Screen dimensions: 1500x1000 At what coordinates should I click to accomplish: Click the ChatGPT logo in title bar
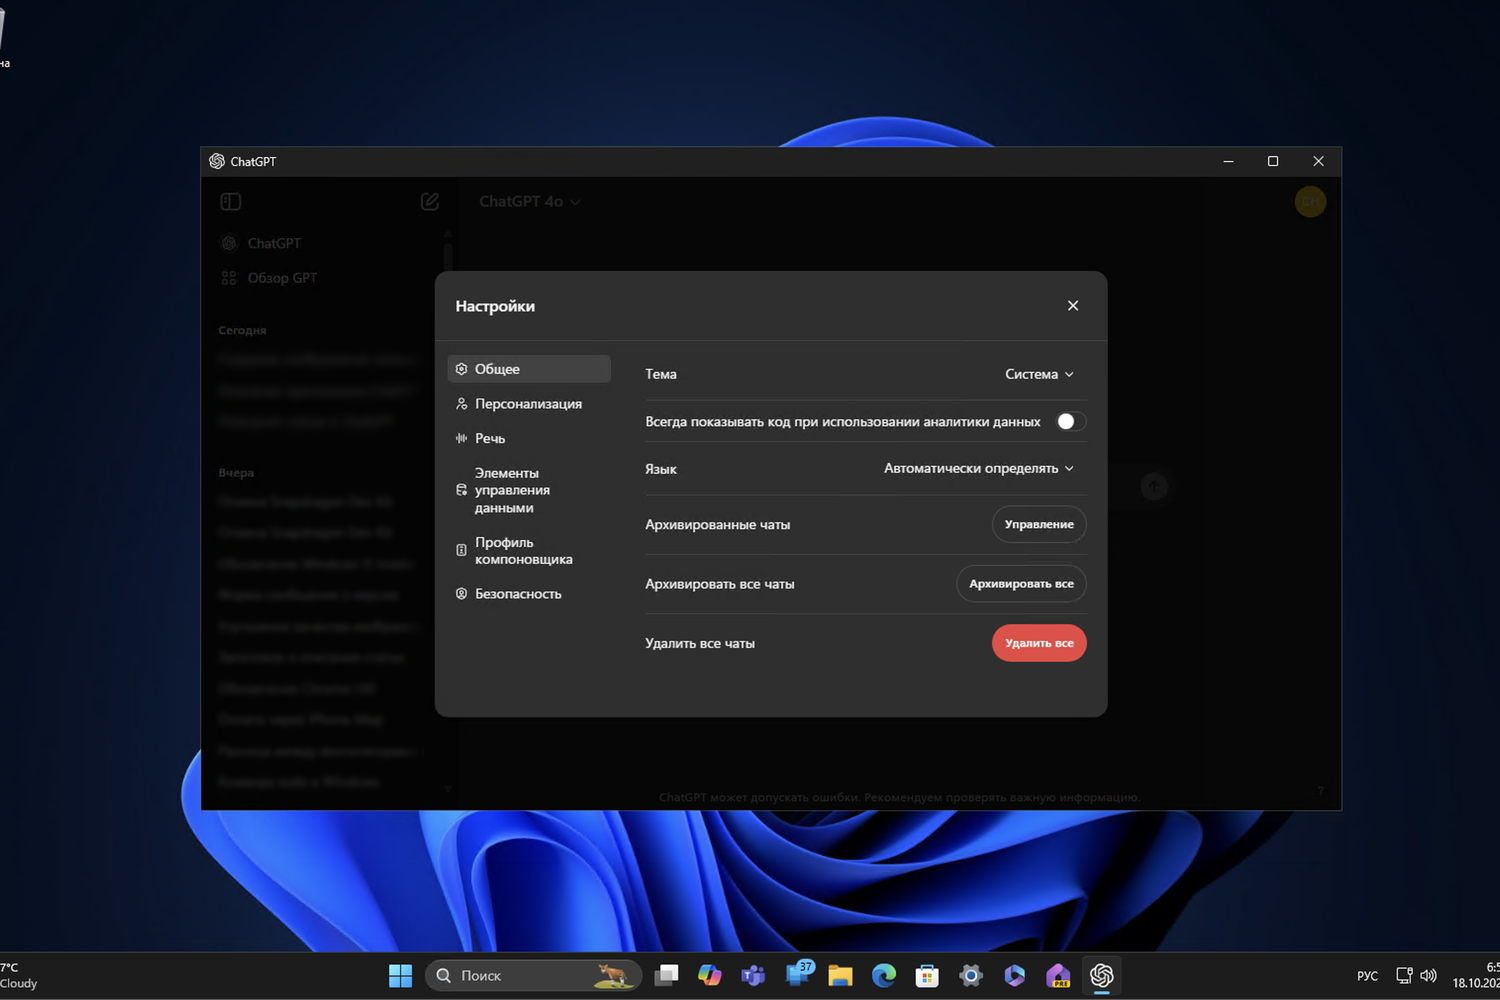(x=217, y=162)
